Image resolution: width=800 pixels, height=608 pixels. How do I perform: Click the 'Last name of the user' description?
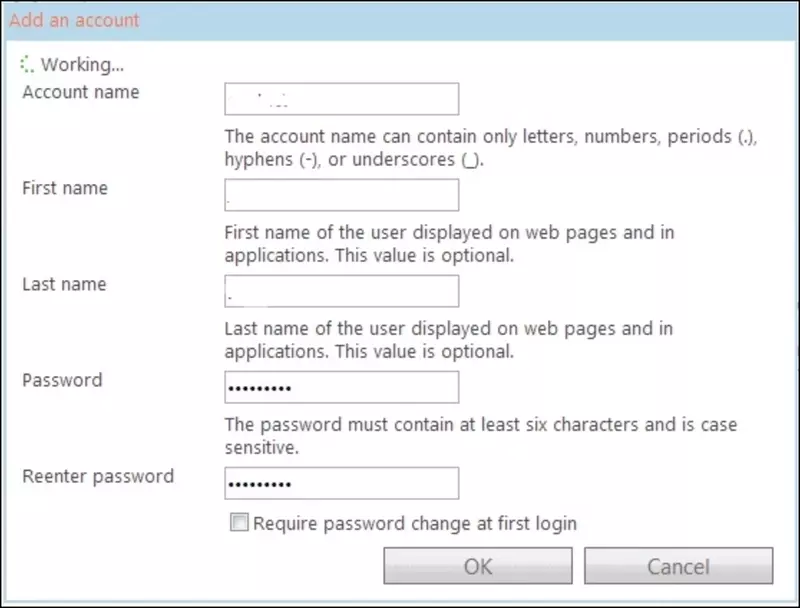pos(449,340)
